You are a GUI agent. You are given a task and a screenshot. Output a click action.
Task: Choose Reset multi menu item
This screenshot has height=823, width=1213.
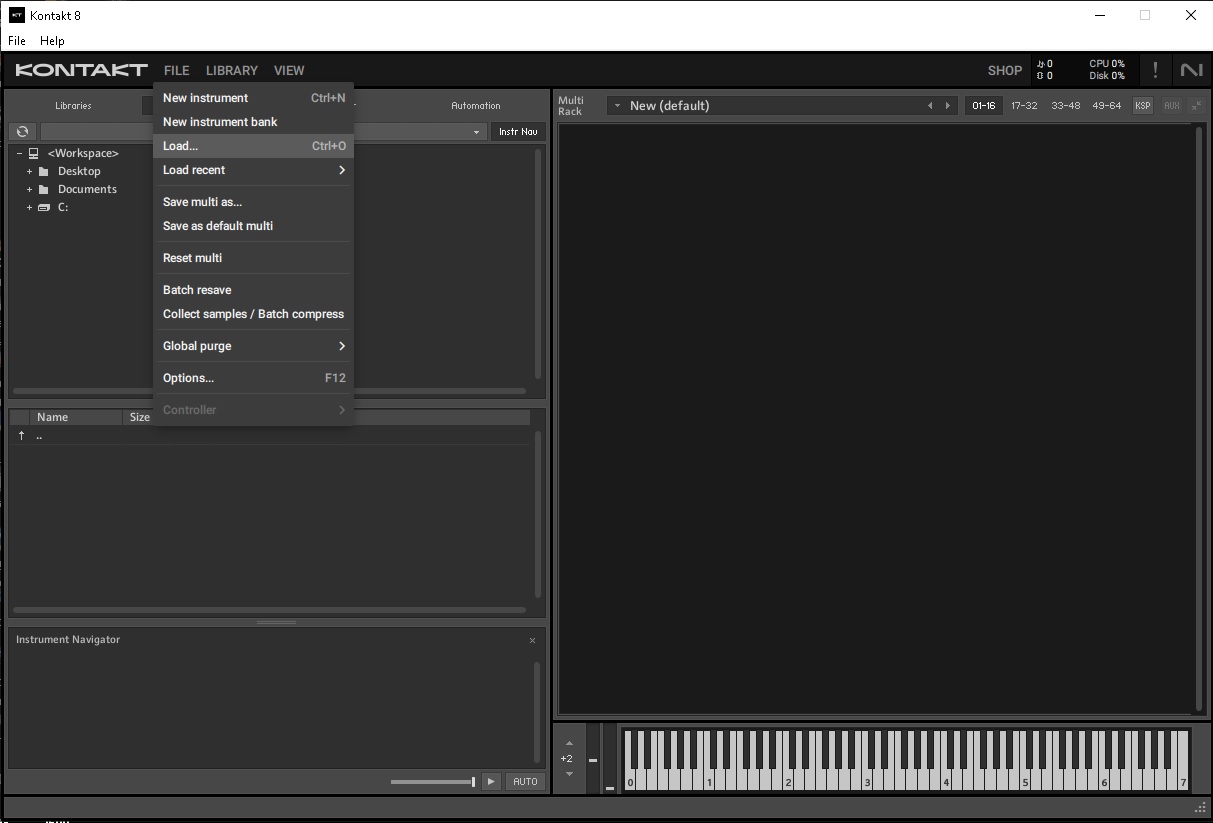tap(254, 258)
